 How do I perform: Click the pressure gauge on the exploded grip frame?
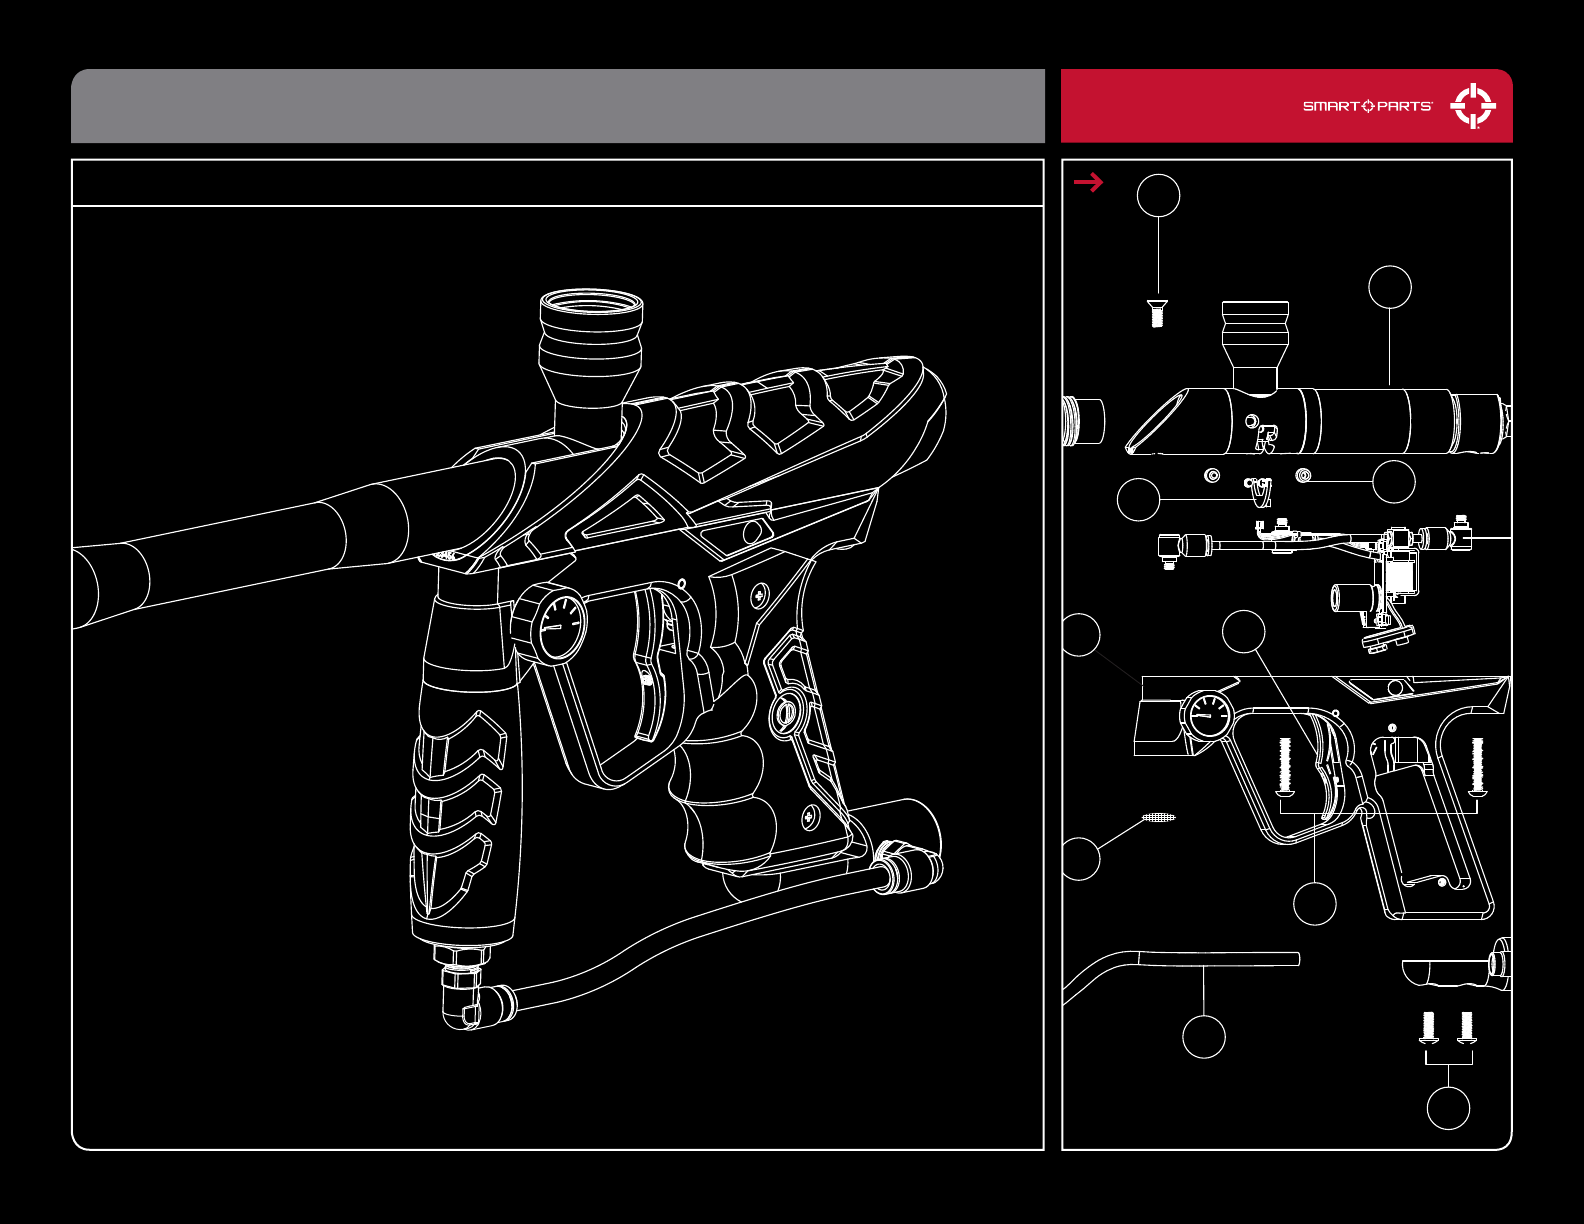pyautogui.click(x=1209, y=717)
